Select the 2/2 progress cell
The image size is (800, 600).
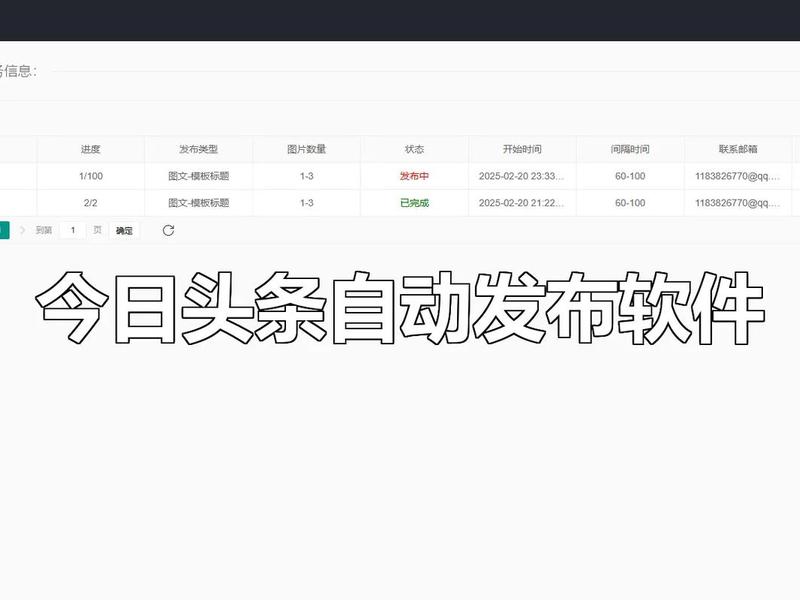(x=90, y=203)
